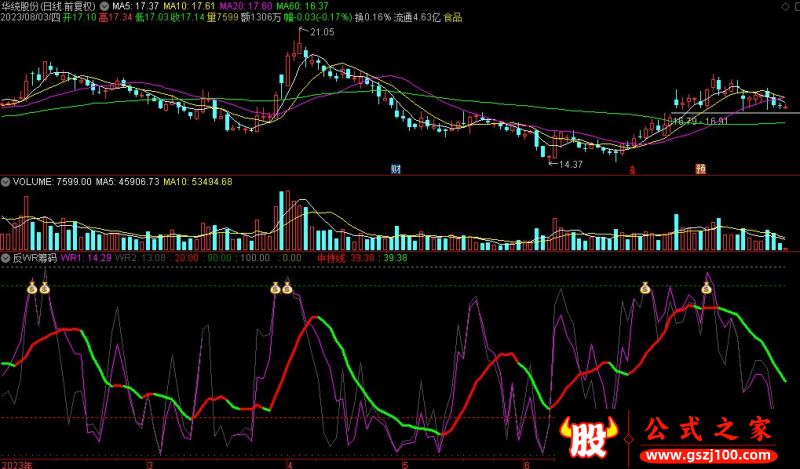This screenshot has height=469, width=800.
Task: Click the 反WR筹码 indicator name
Action: [35, 258]
